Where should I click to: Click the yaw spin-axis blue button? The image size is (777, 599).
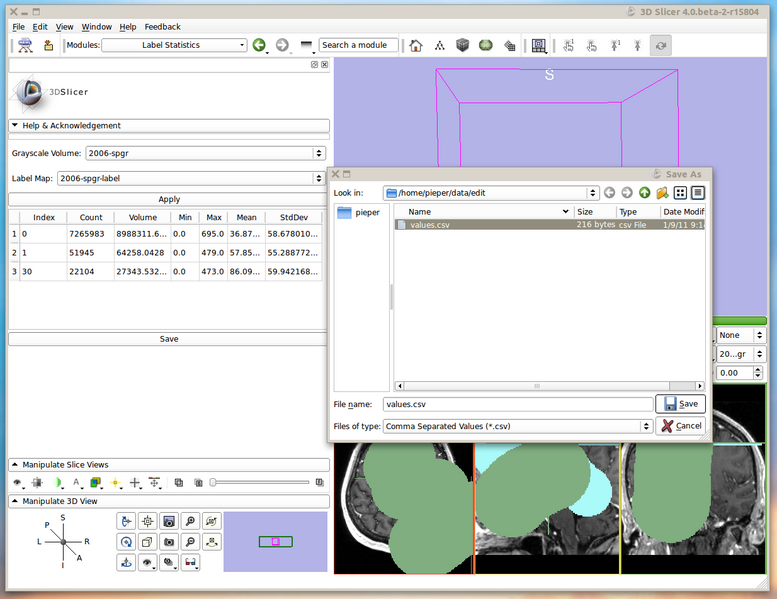point(126,563)
